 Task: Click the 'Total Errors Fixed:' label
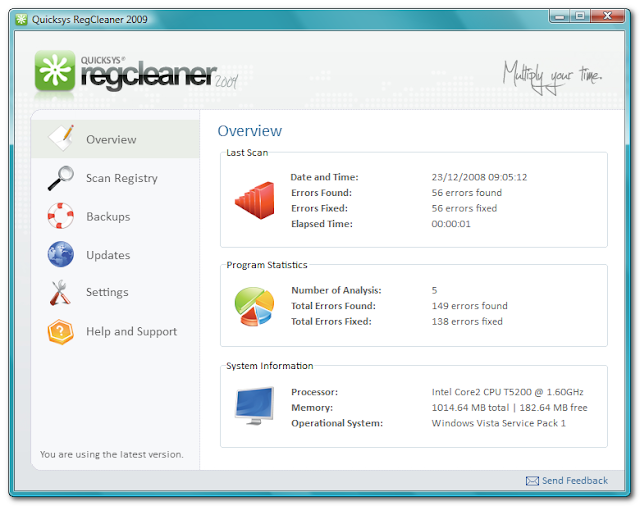pos(331,321)
